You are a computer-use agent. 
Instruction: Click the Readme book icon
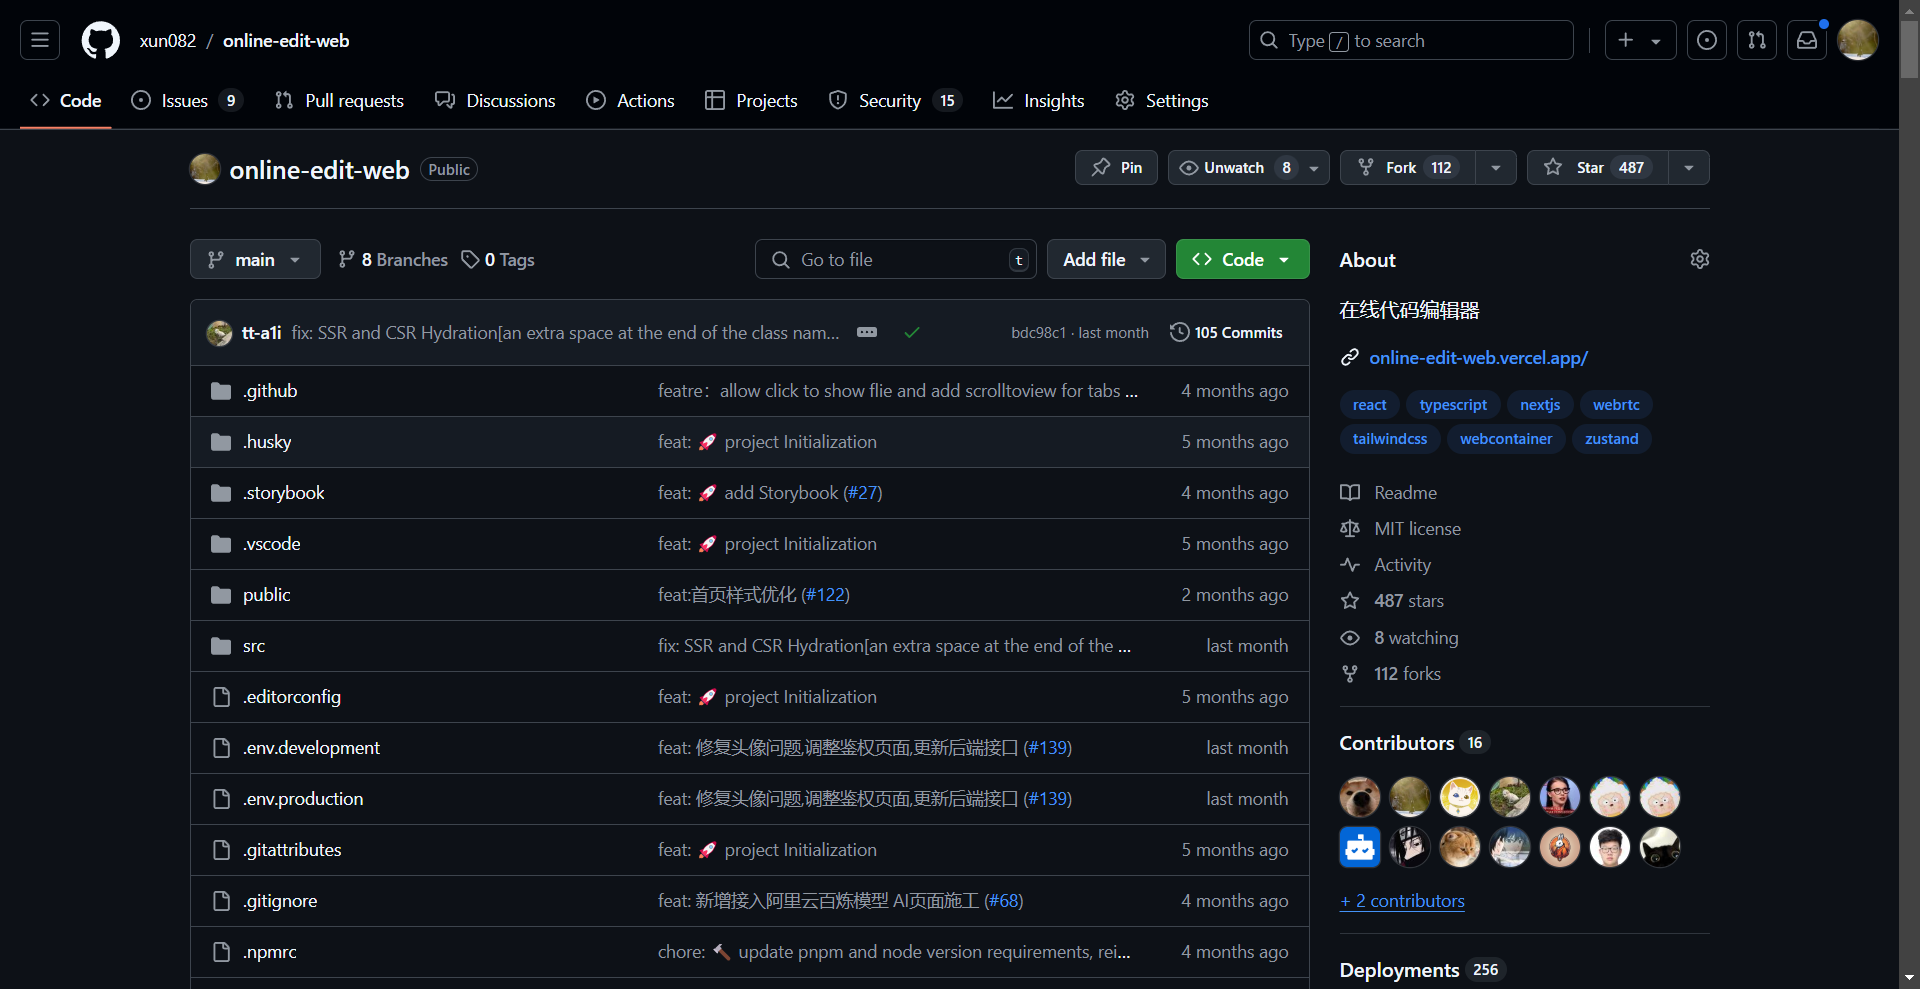(1350, 492)
